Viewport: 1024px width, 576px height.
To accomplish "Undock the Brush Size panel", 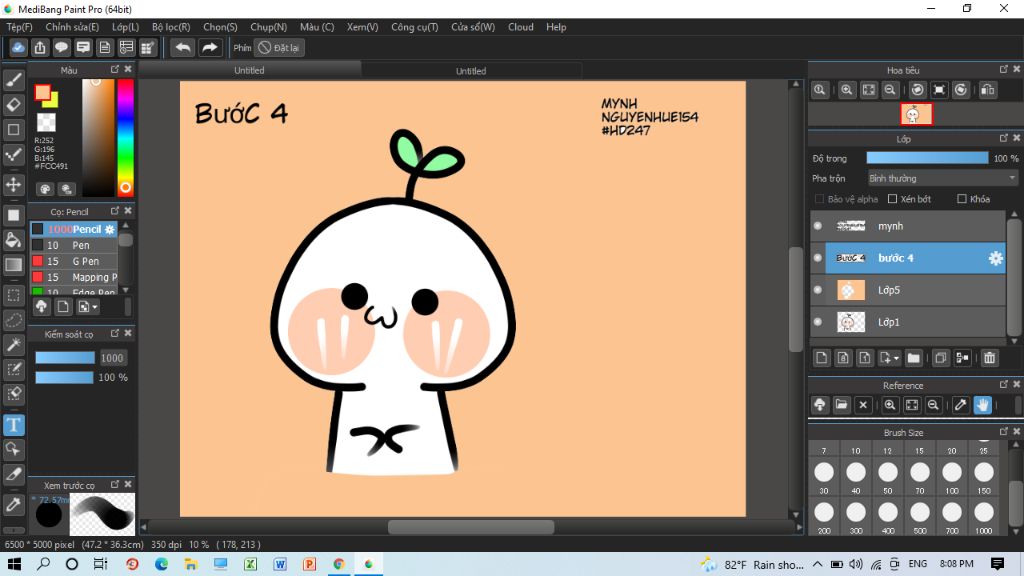I will [1004, 432].
